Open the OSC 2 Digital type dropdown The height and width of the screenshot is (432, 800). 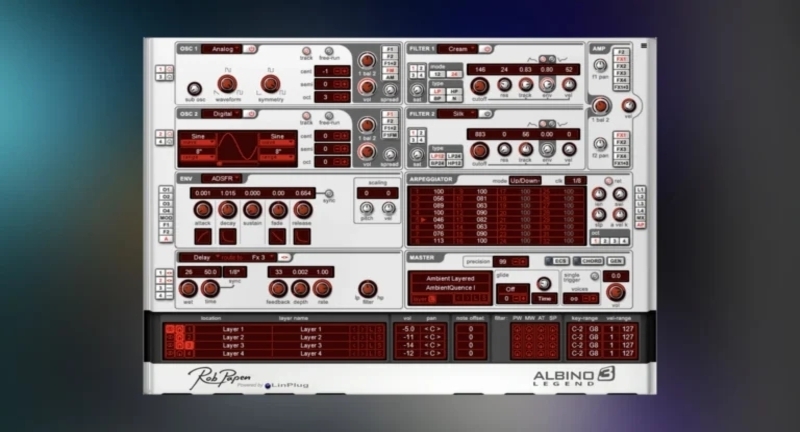point(222,114)
